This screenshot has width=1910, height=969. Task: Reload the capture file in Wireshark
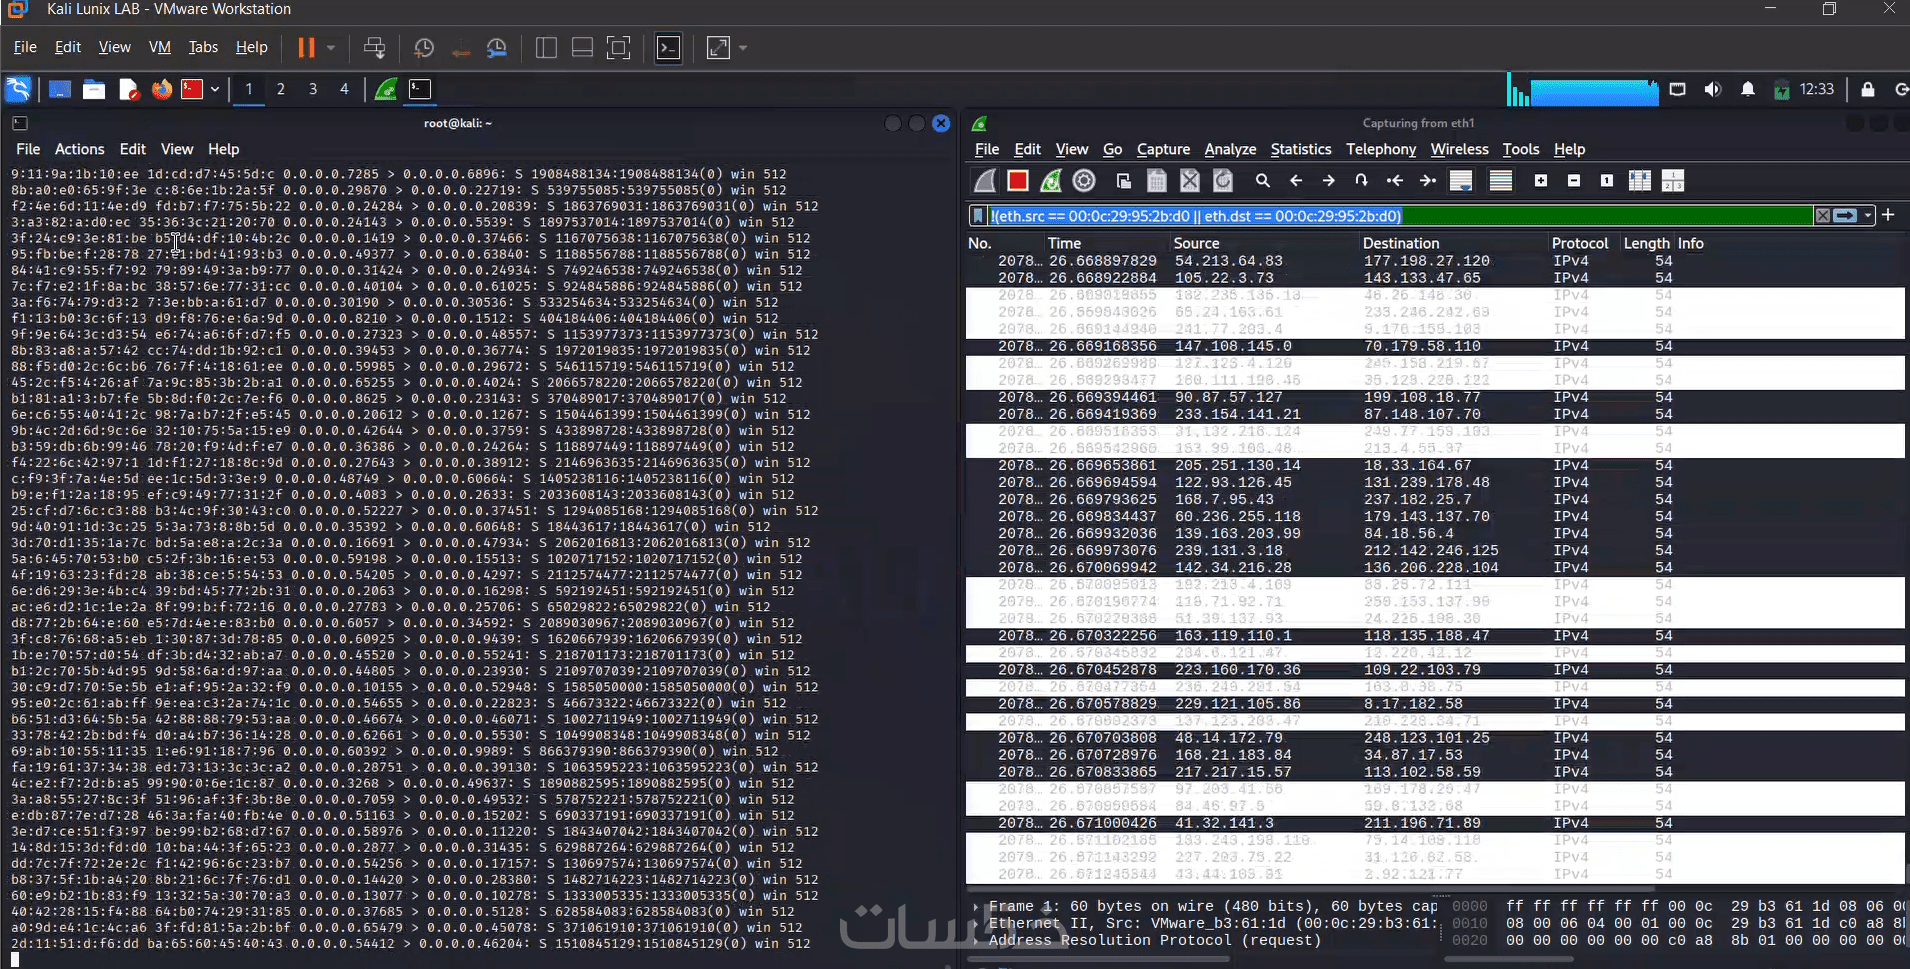tap(1223, 181)
